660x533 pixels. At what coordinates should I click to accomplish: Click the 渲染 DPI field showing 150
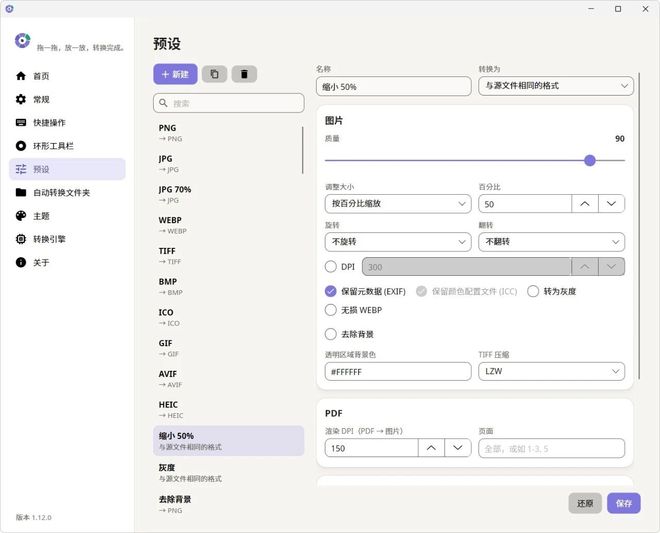371,448
